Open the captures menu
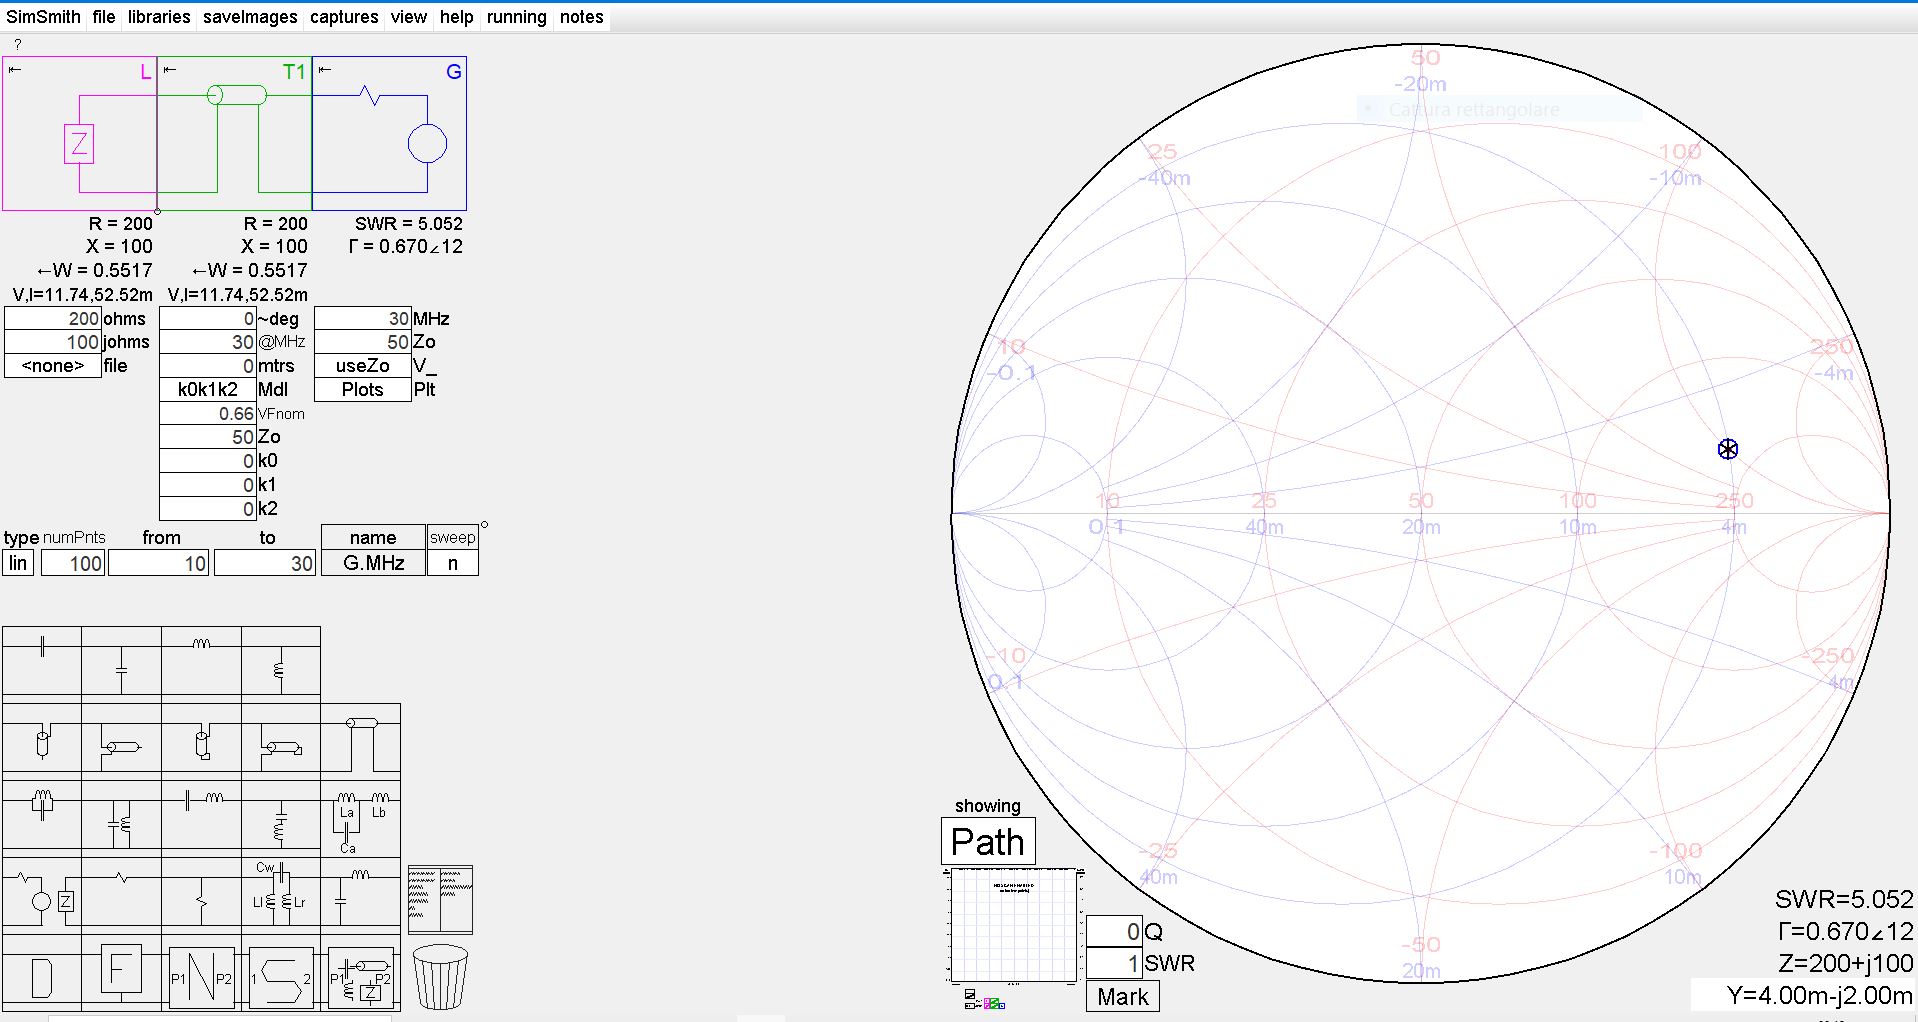 (344, 17)
